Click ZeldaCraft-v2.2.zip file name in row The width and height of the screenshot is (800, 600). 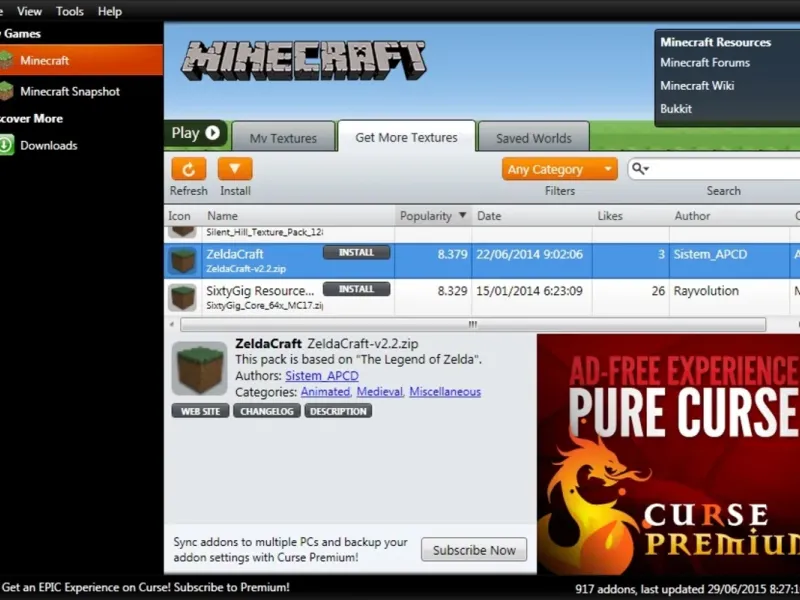246,269
